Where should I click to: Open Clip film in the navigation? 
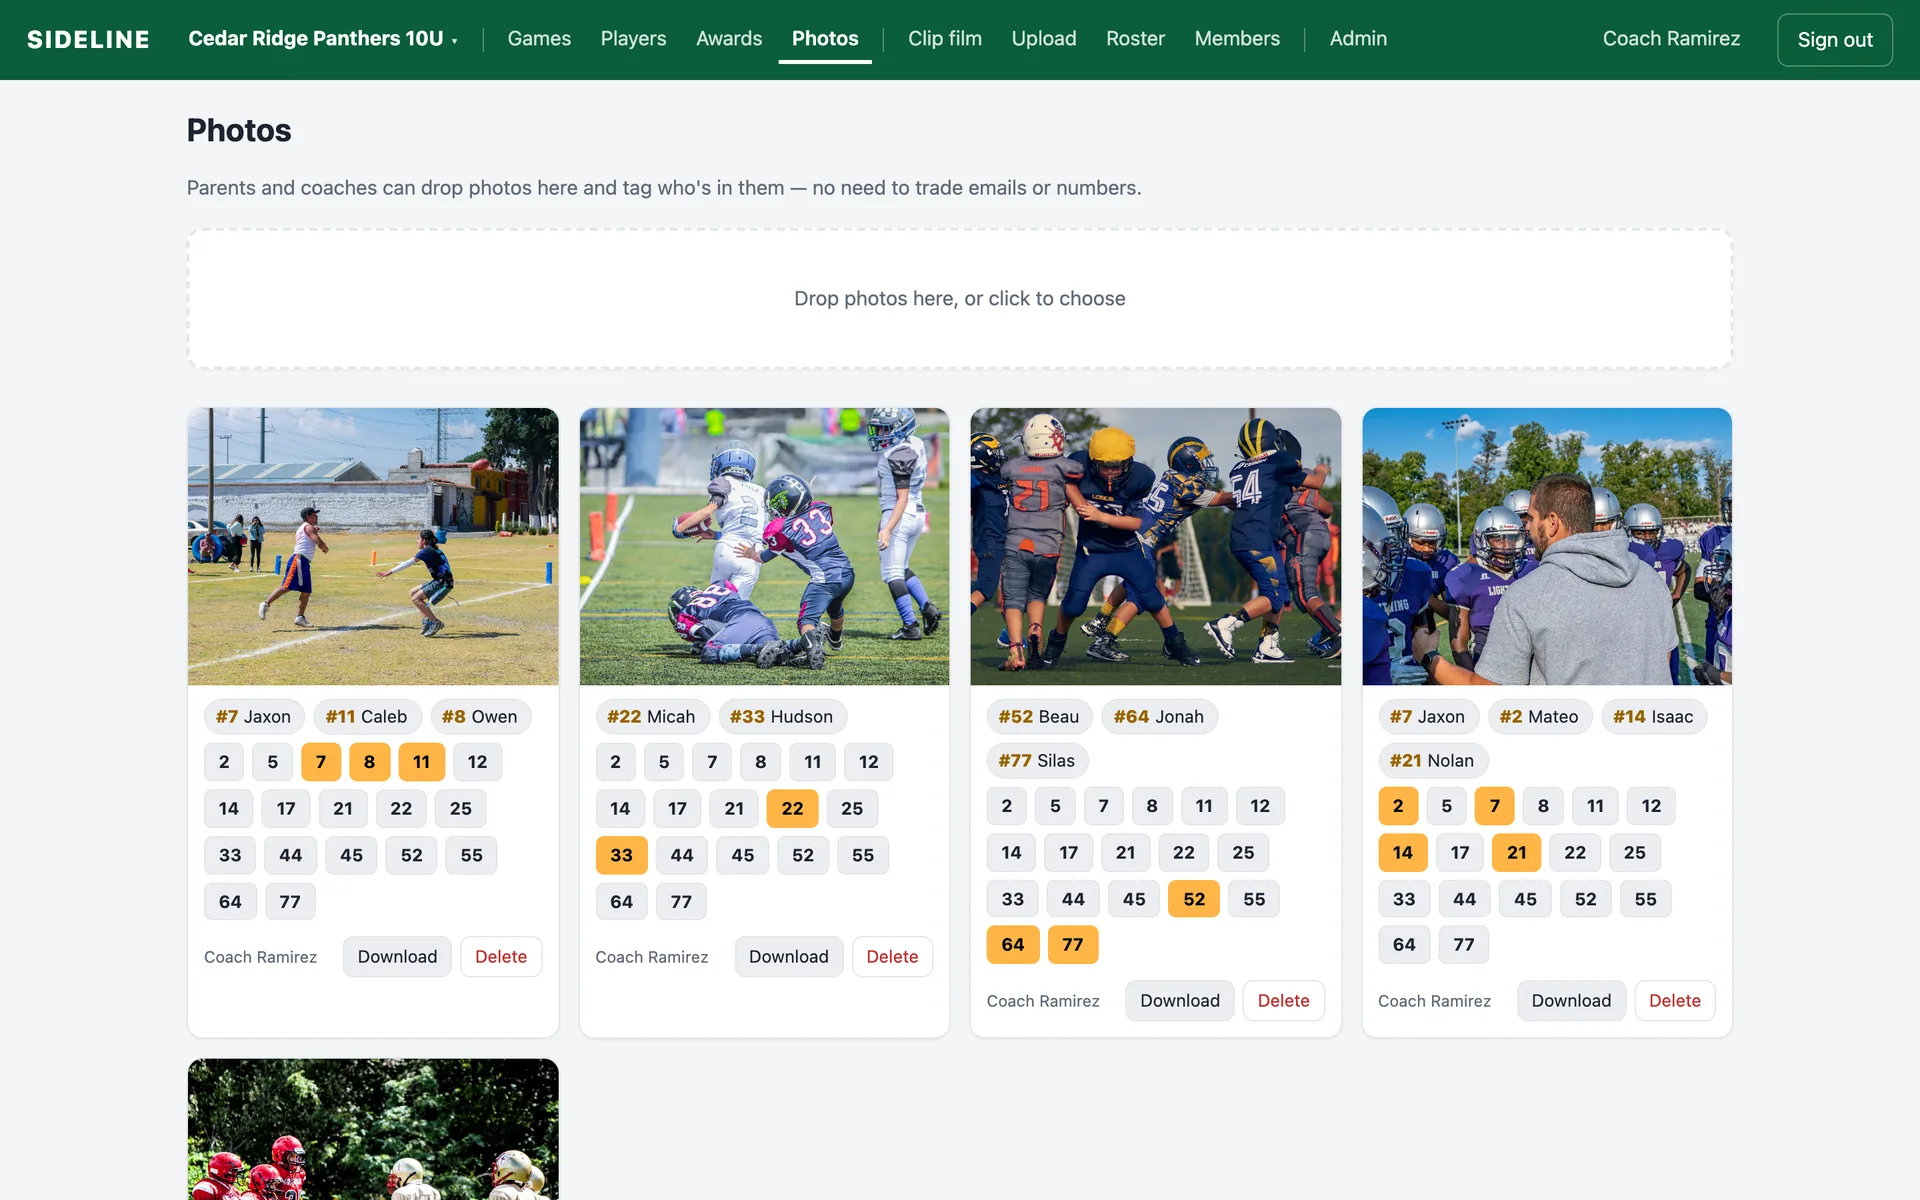[x=945, y=39]
